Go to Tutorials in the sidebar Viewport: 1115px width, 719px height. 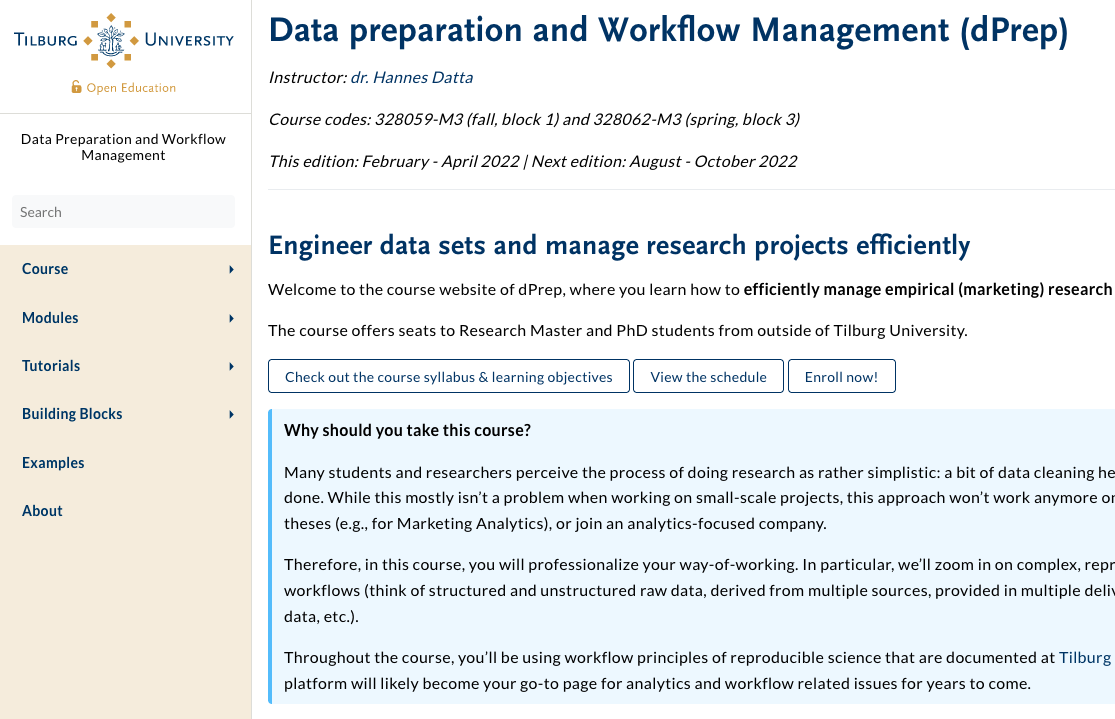pos(51,366)
